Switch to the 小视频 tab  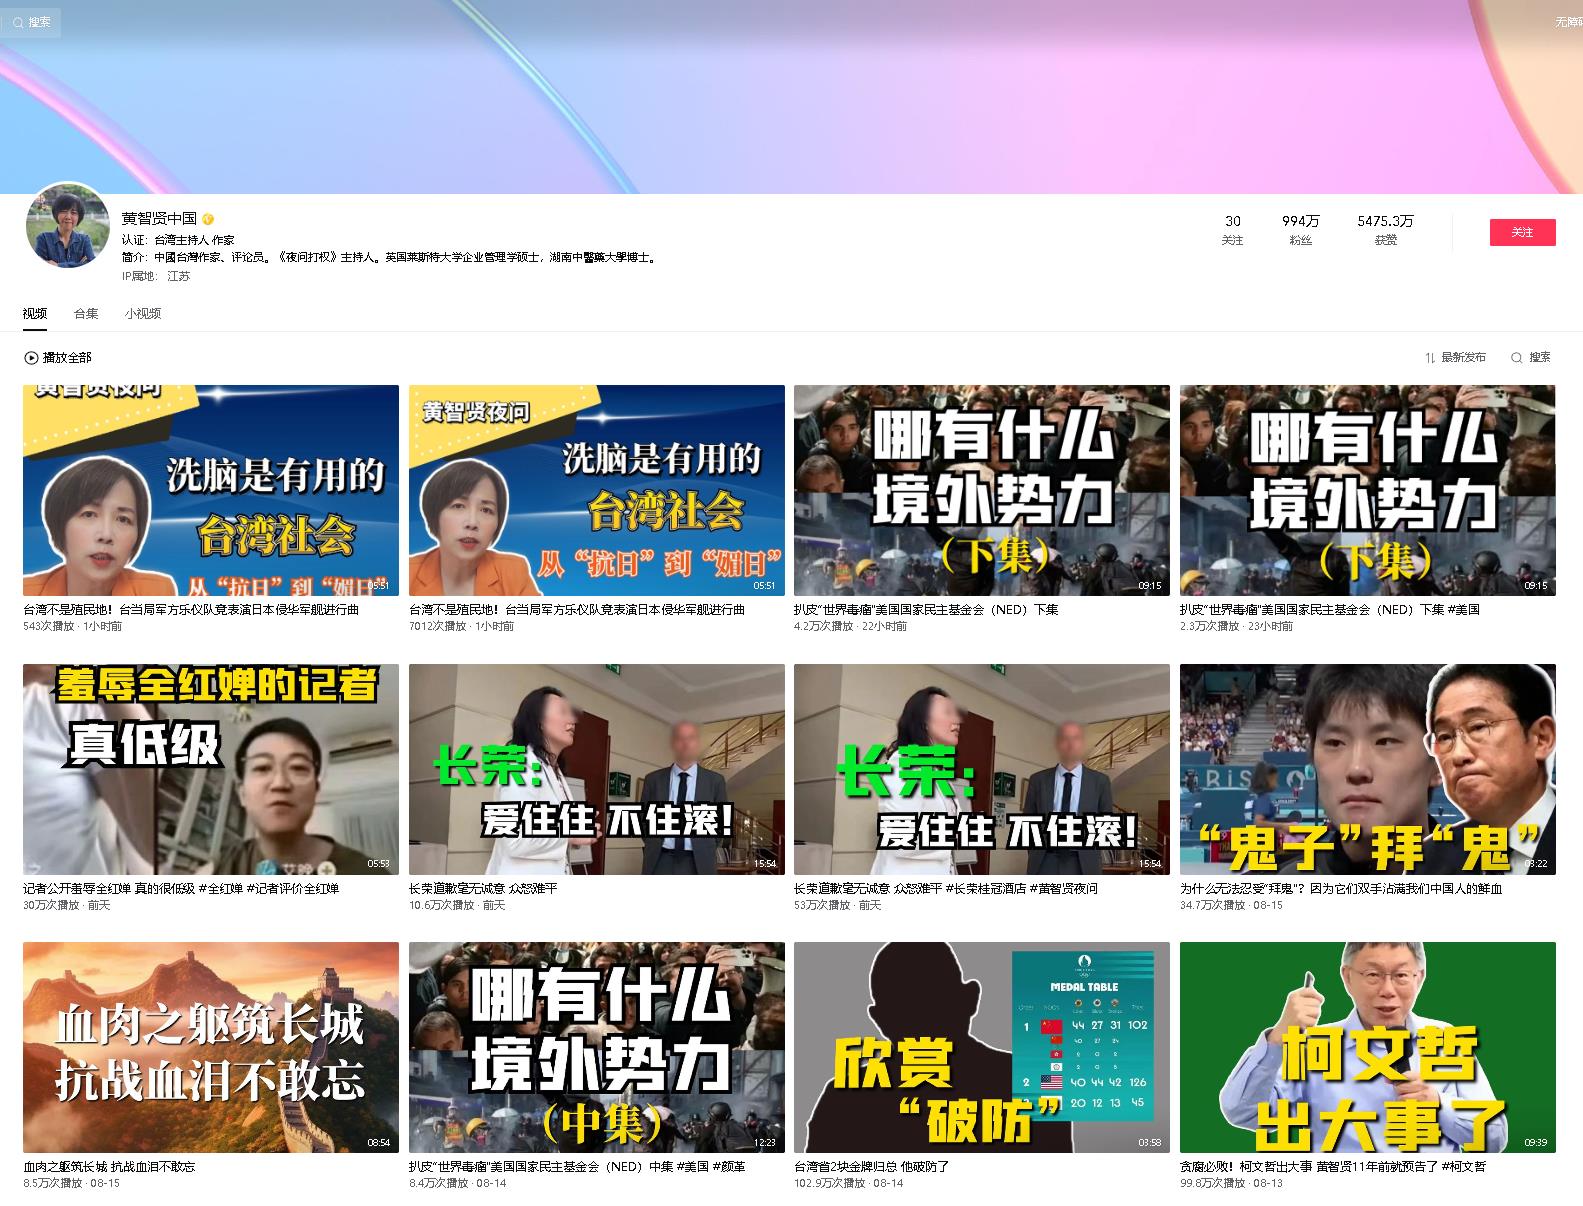click(x=143, y=313)
